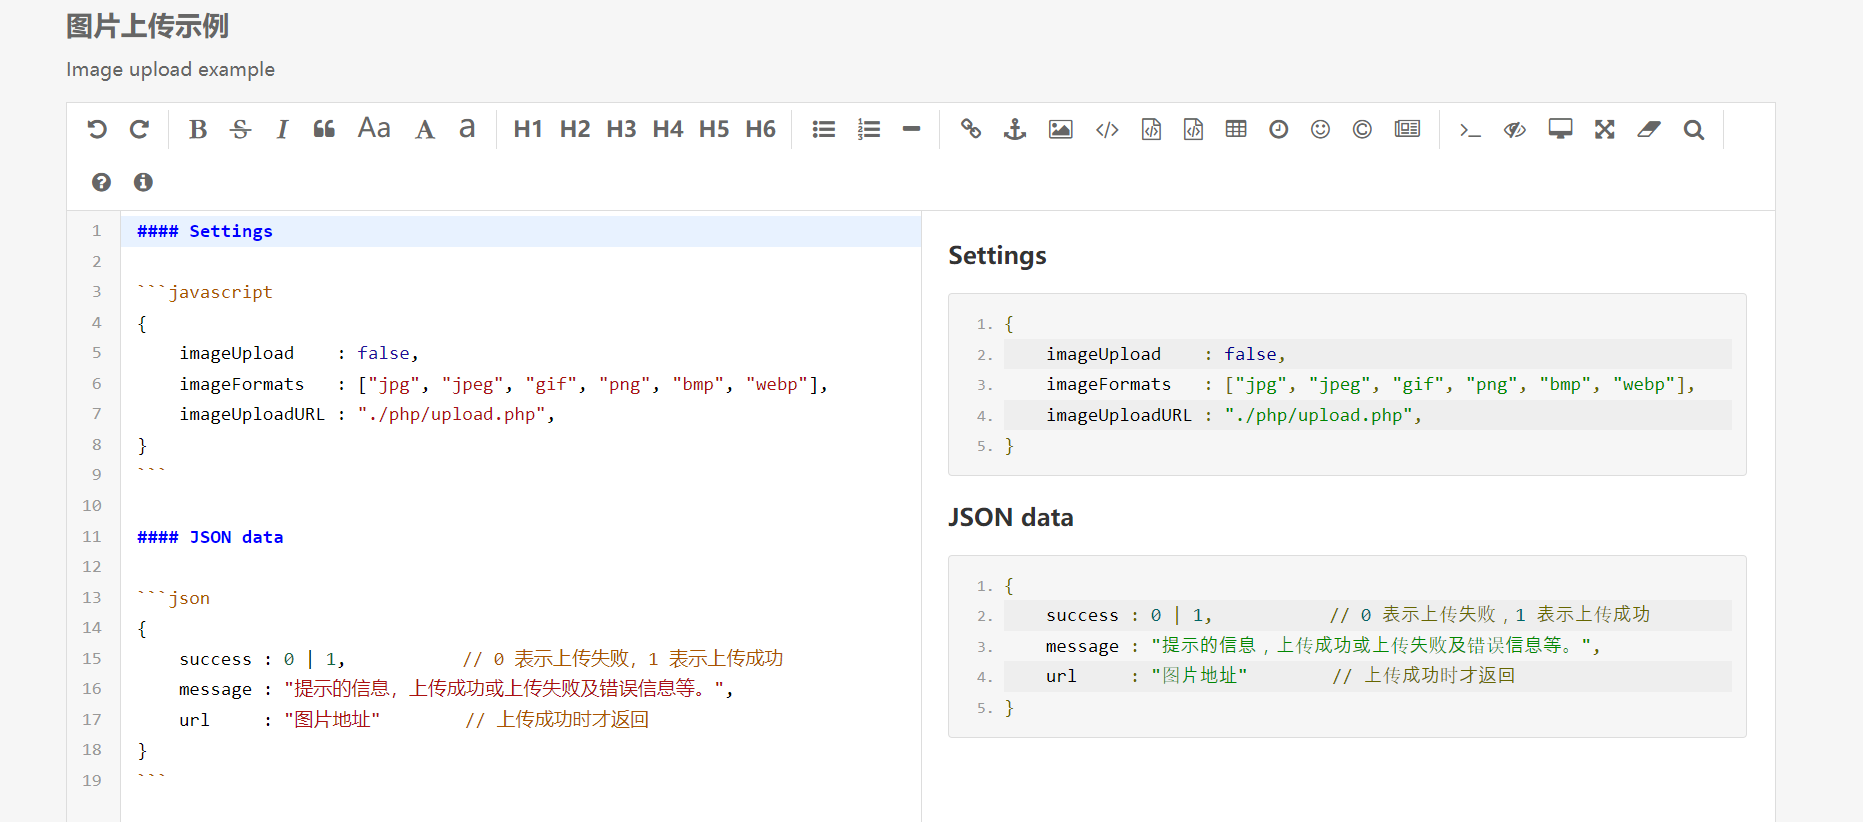Insert an anchor
Screen dimensions: 1863x822
[1015, 129]
